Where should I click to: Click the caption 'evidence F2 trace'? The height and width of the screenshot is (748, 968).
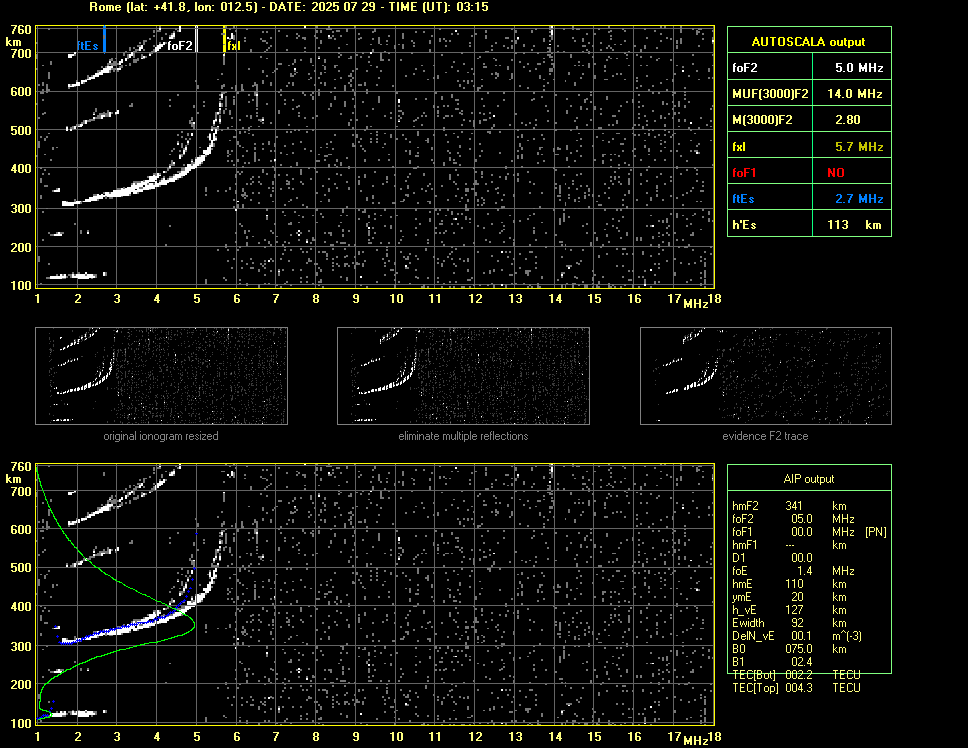766,436
